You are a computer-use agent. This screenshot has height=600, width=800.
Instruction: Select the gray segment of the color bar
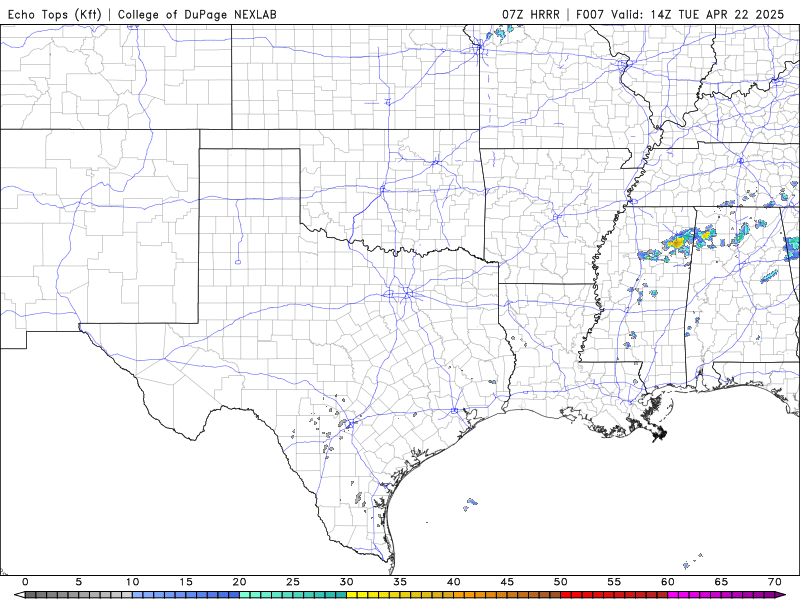tap(79, 595)
